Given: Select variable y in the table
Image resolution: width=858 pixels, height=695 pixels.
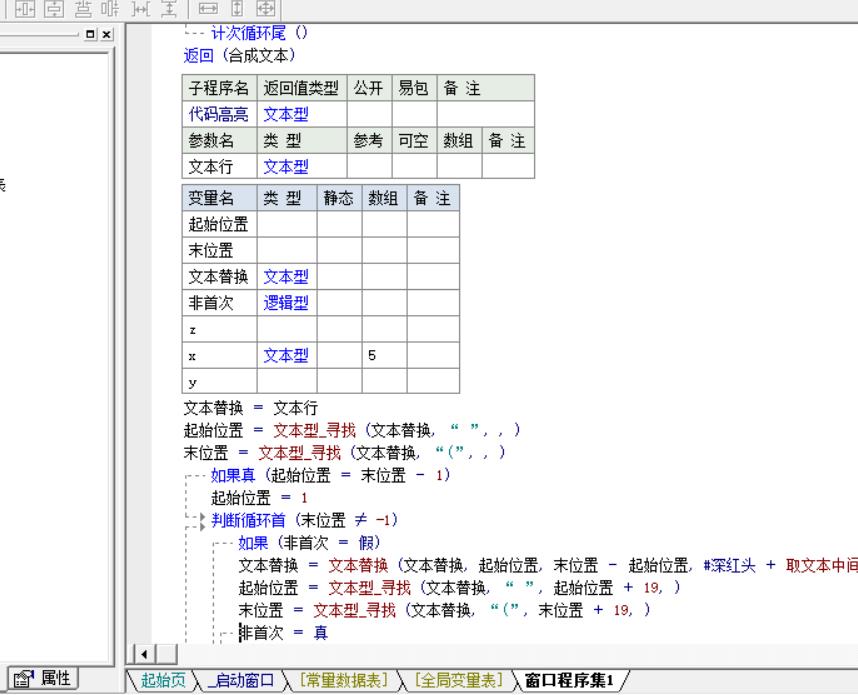Looking at the screenshot, I should click(x=219, y=381).
